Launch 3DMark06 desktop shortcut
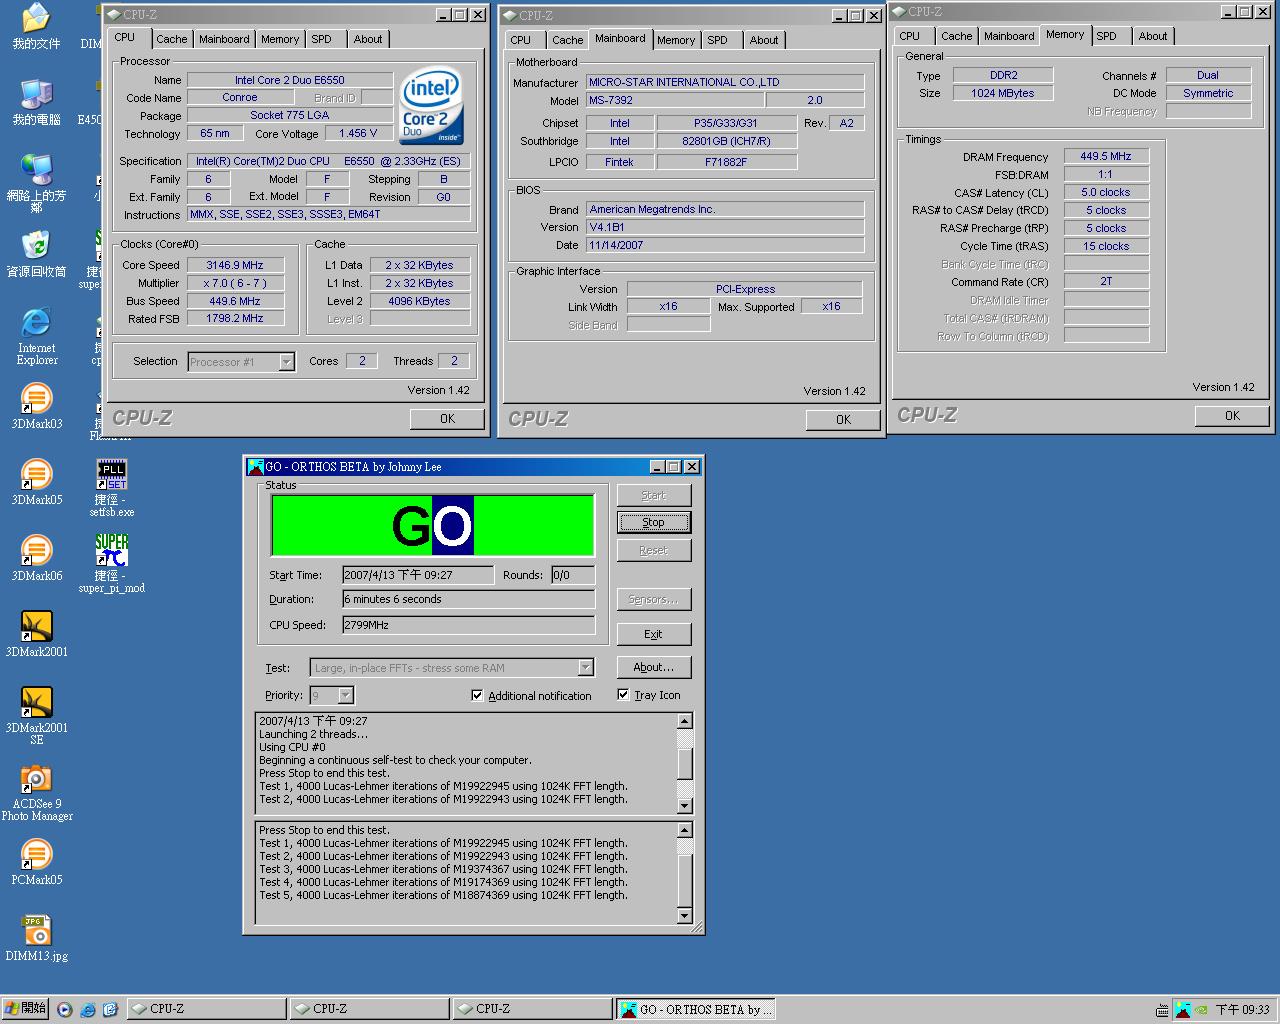Viewport: 1280px width, 1024px height. click(36, 559)
